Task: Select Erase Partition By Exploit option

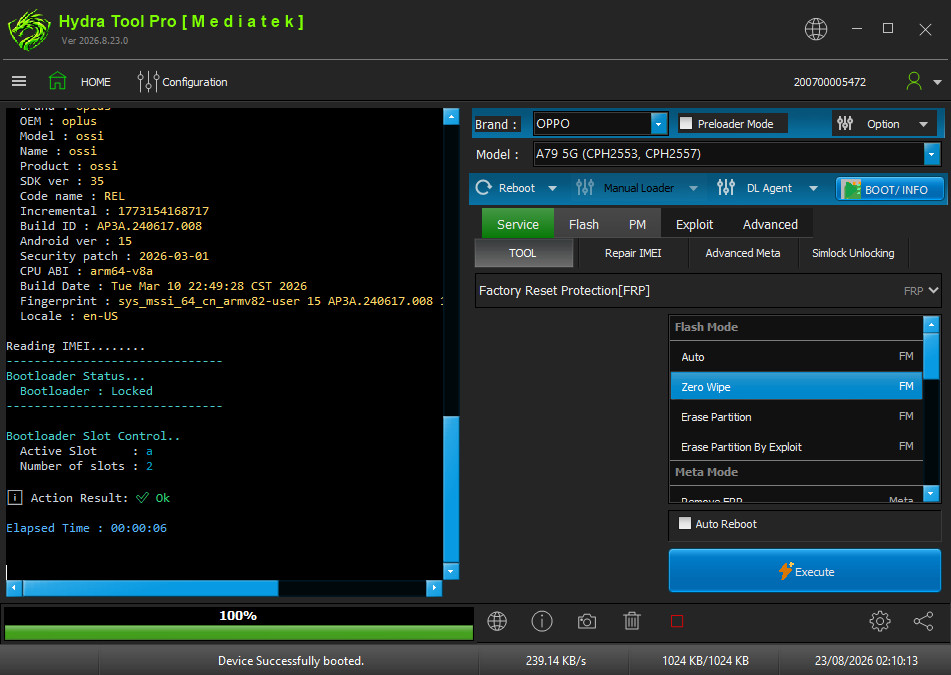Action: pyautogui.click(x=796, y=447)
